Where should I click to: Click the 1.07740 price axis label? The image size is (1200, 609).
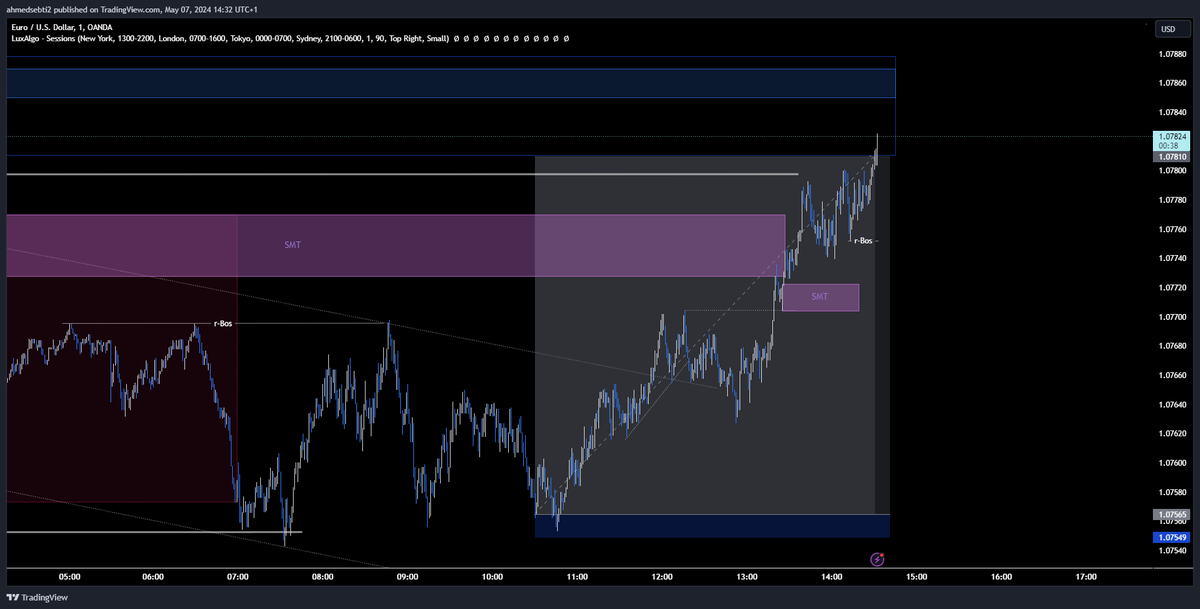click(1171, 258)
